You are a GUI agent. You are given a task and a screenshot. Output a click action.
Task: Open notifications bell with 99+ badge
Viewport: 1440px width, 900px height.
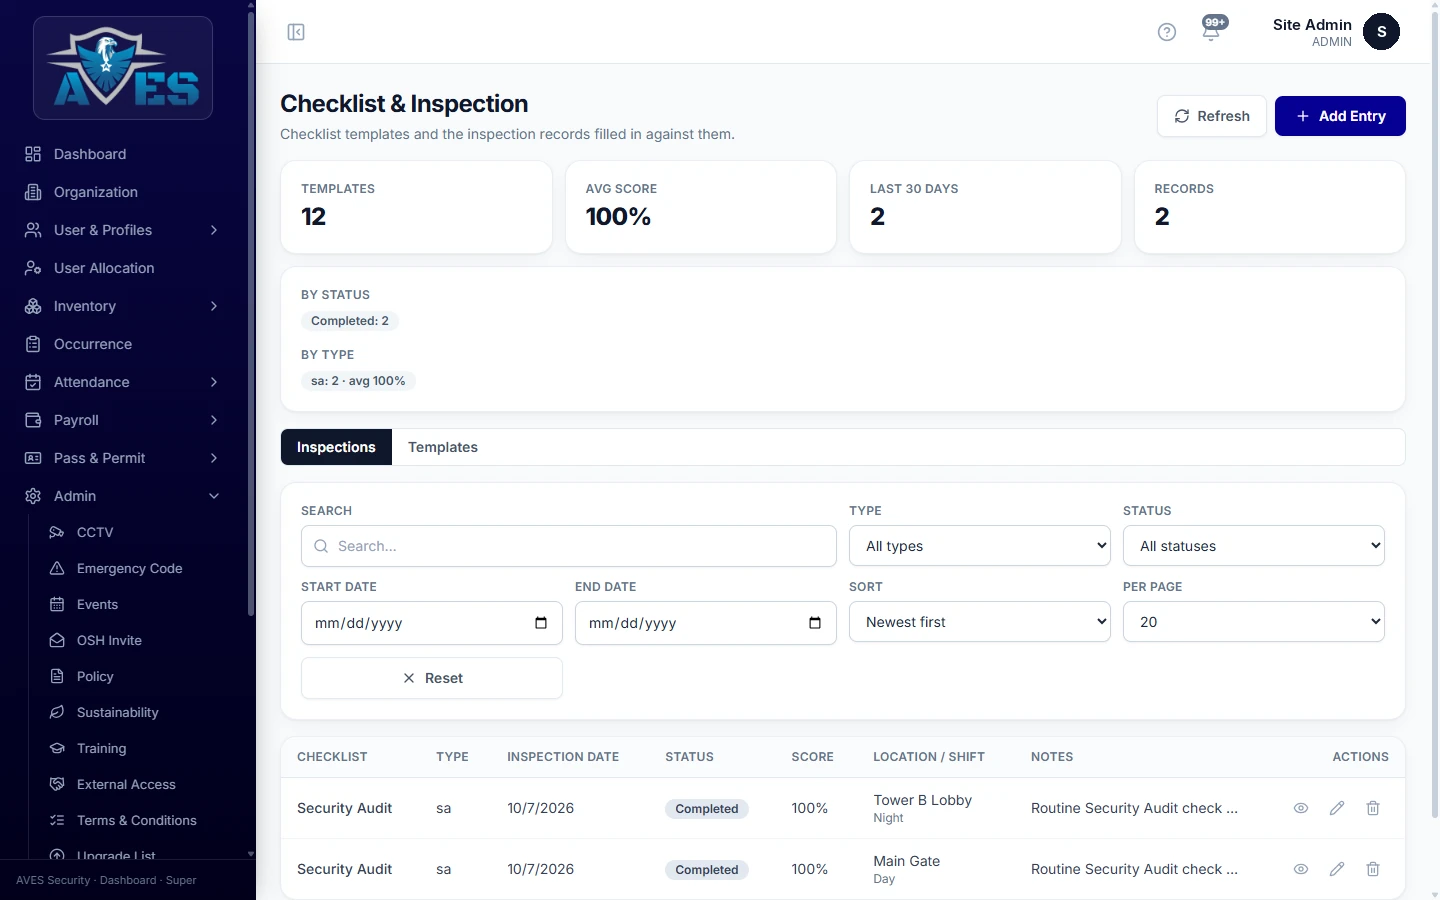(1212, 31)
